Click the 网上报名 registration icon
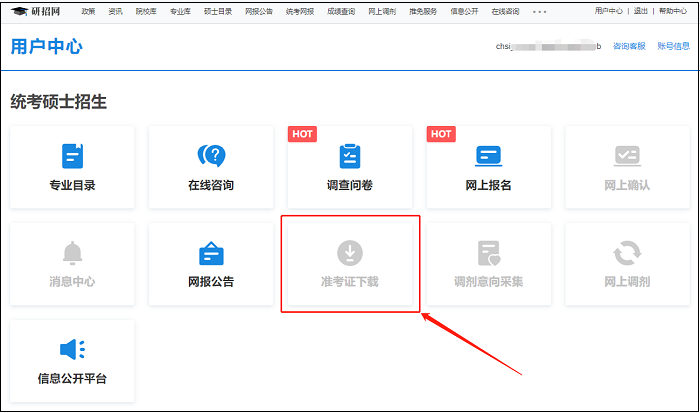 tap(488, 156)
